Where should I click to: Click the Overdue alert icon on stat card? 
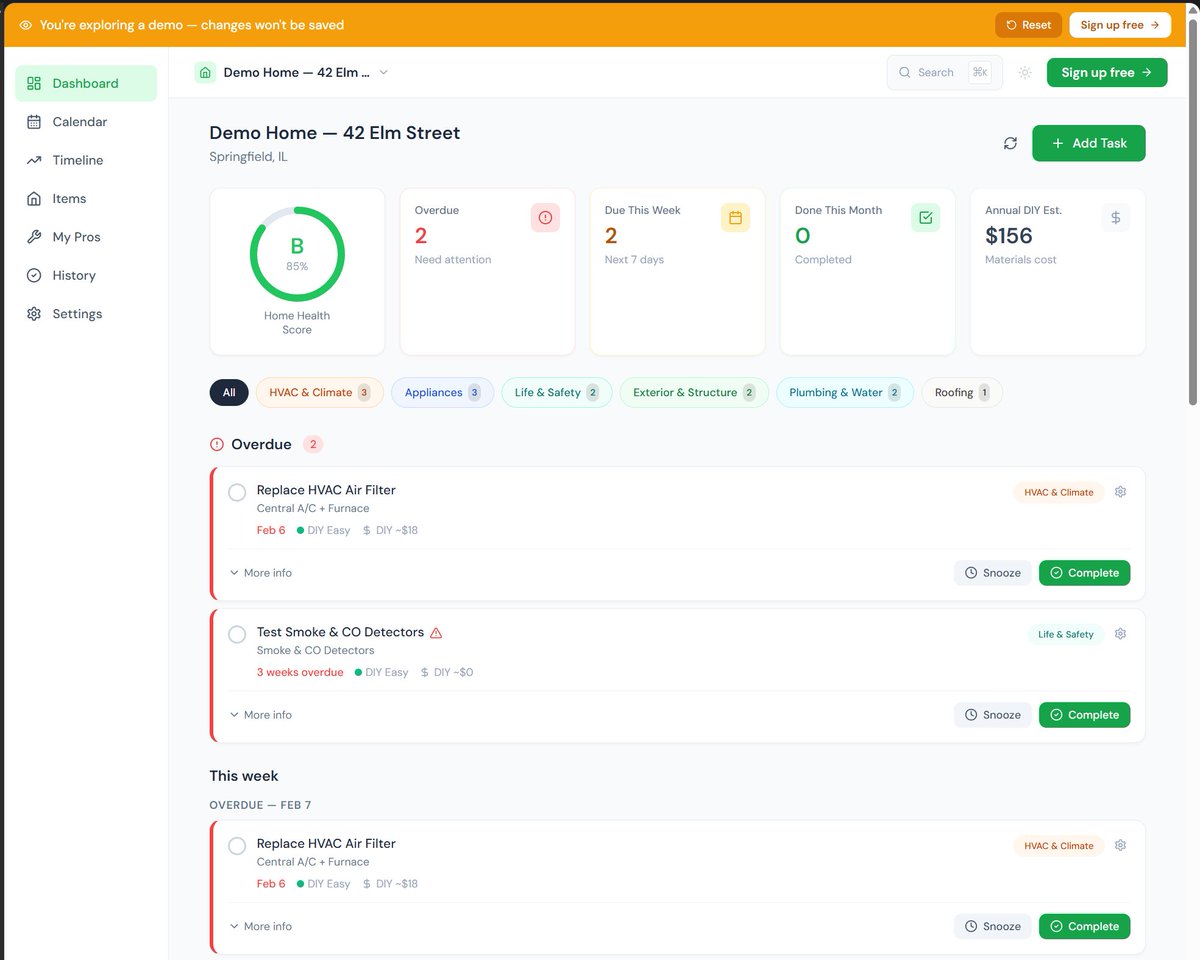pyautogui.click(x=545, y=217)
